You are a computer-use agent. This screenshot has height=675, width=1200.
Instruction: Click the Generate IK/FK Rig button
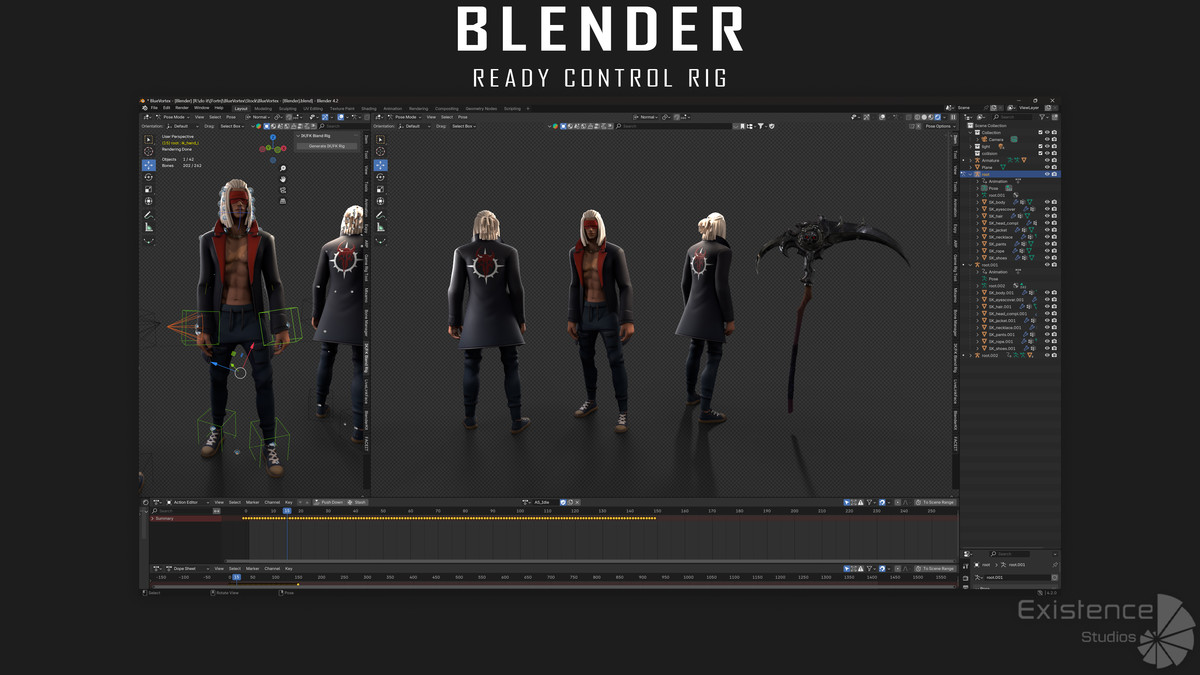coord(327,146)
